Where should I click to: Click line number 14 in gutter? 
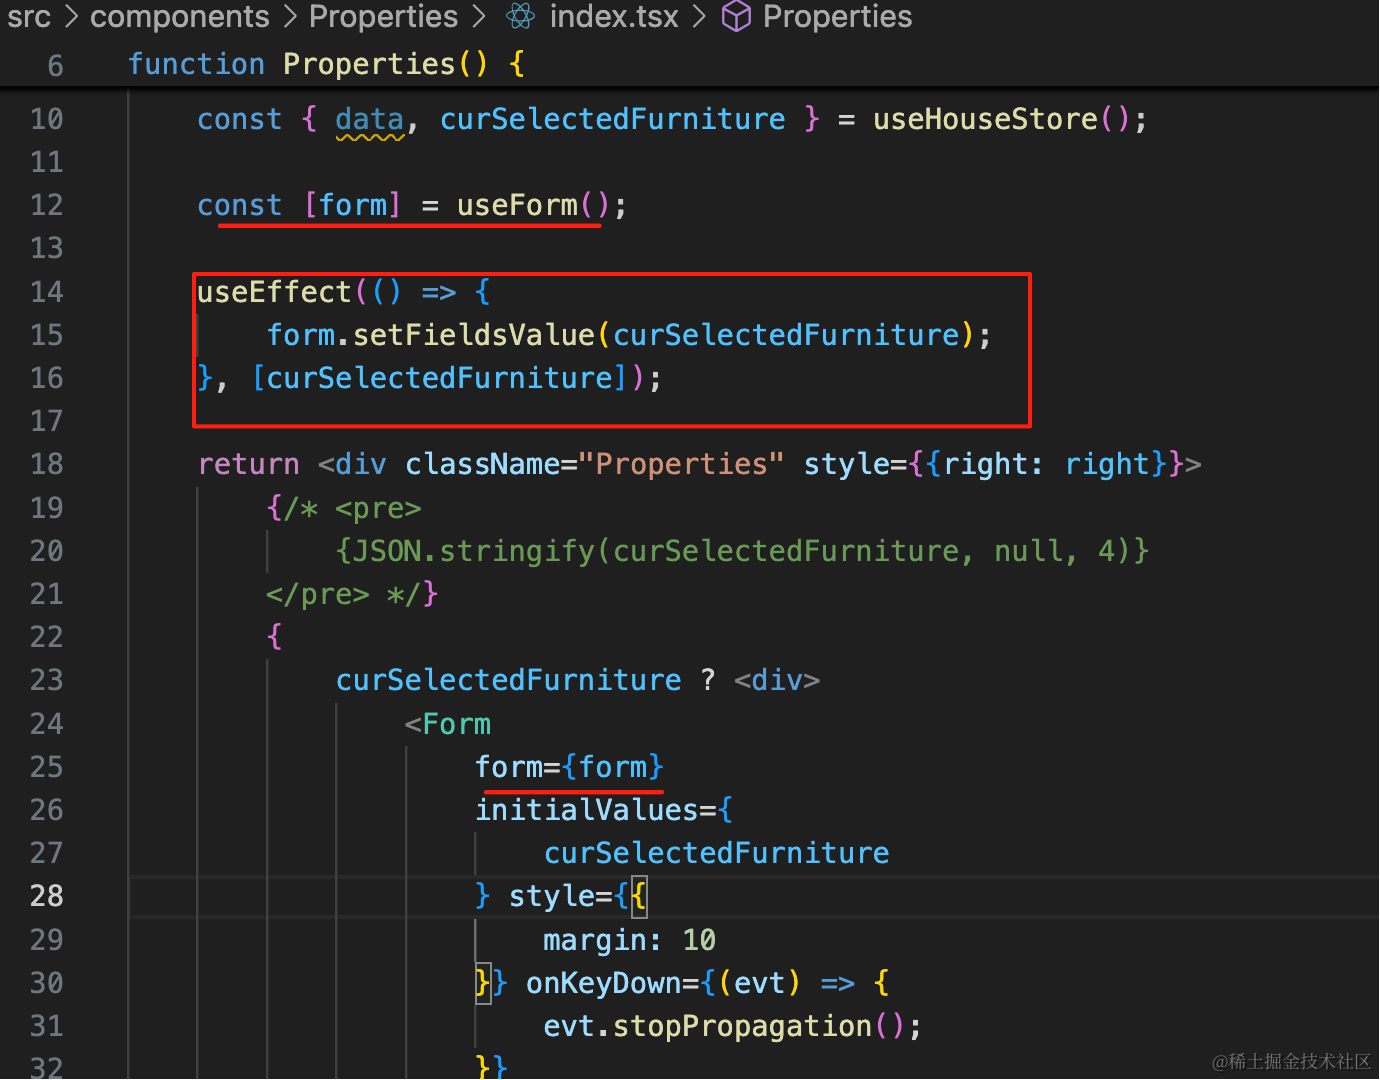click(x=47, y=292)
